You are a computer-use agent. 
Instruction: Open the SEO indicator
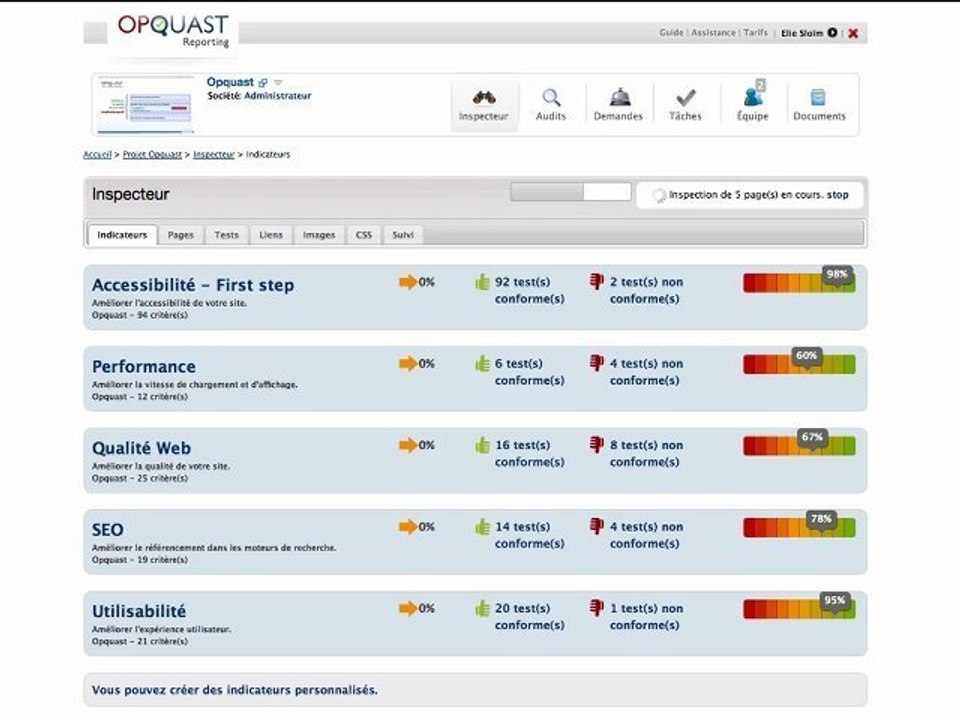108,530
